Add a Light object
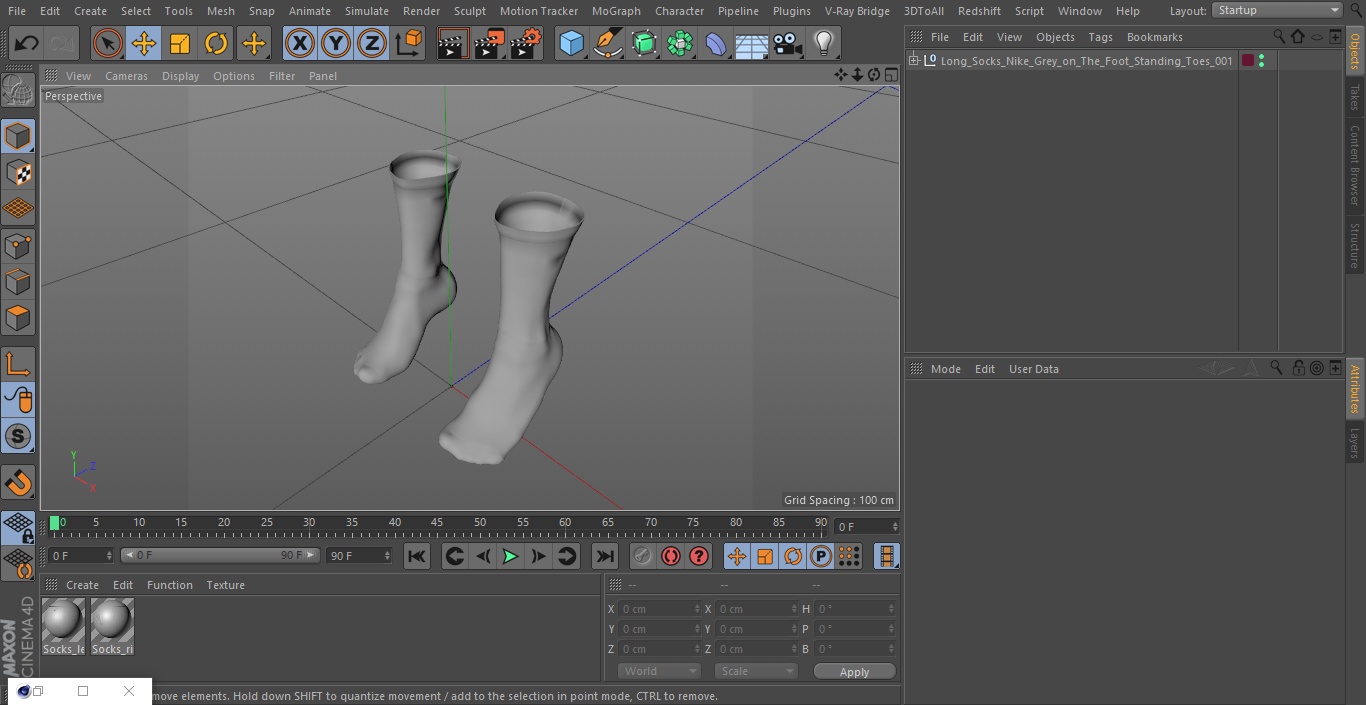Screen dimensions: 1366x705 click(823, 43)
